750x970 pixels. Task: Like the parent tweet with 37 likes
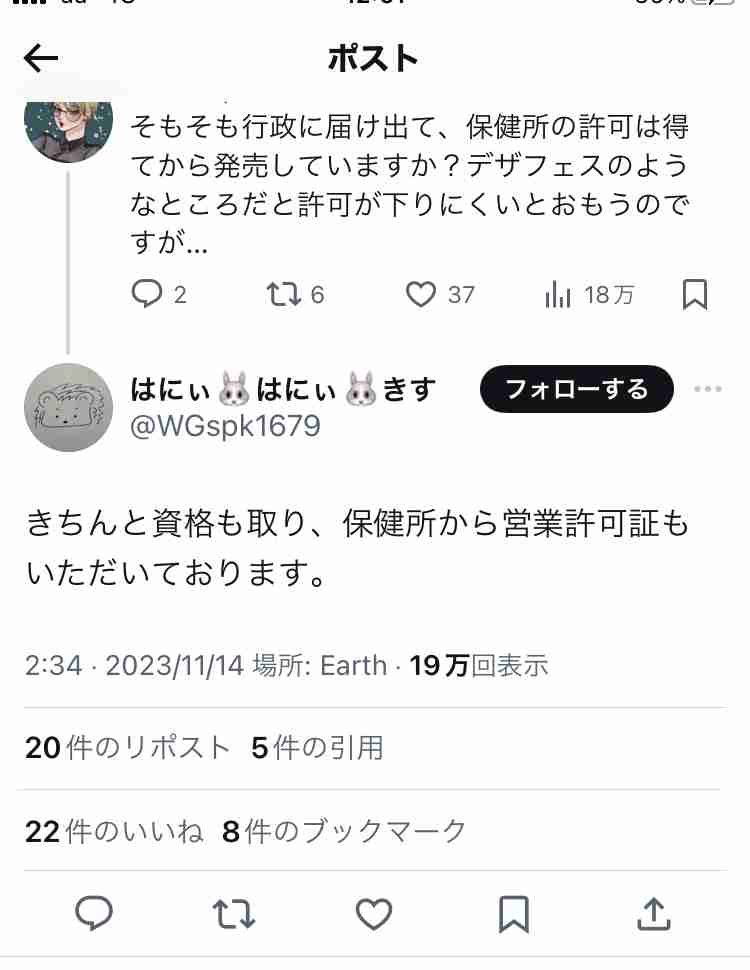pos(440,294)
